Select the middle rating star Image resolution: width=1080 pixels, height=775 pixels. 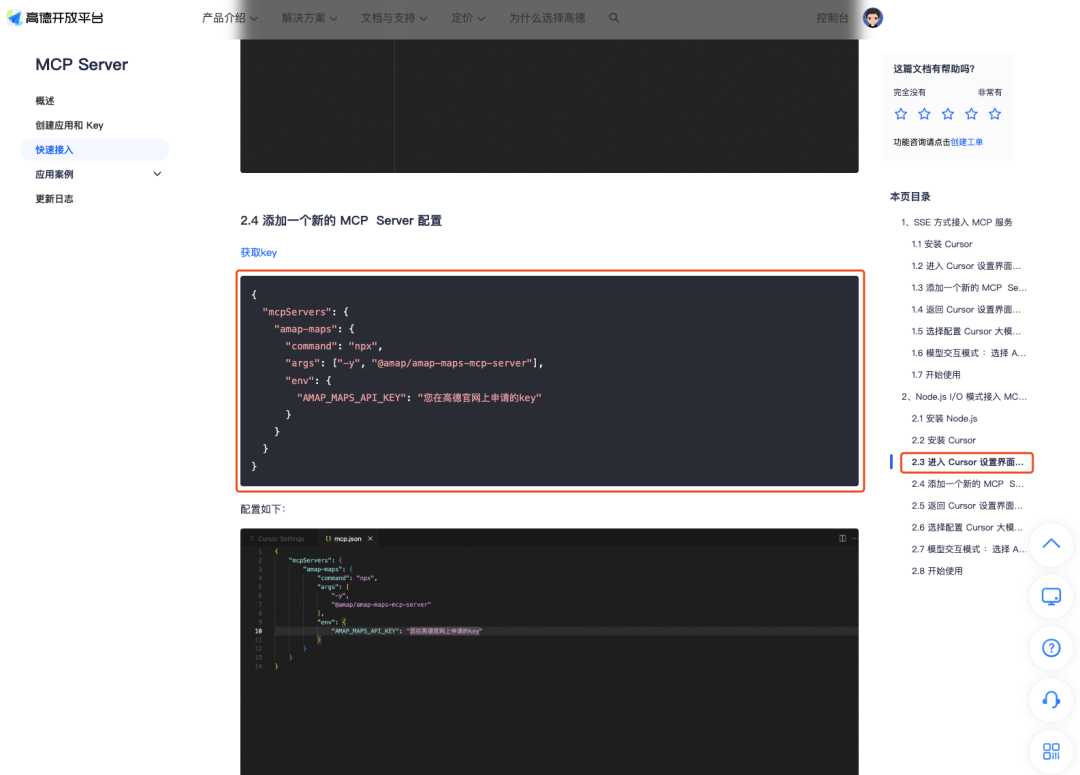(x=947, y=114)
